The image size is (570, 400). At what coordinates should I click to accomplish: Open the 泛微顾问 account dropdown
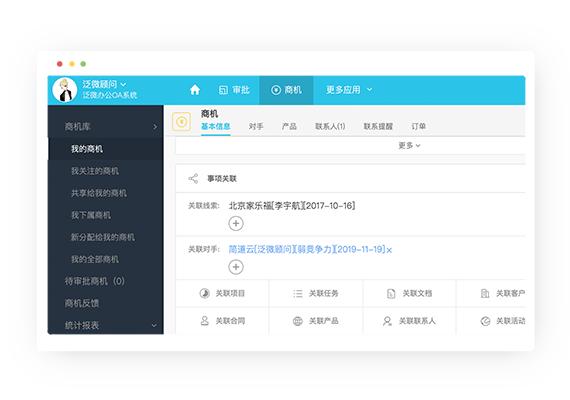coord(104,84)
